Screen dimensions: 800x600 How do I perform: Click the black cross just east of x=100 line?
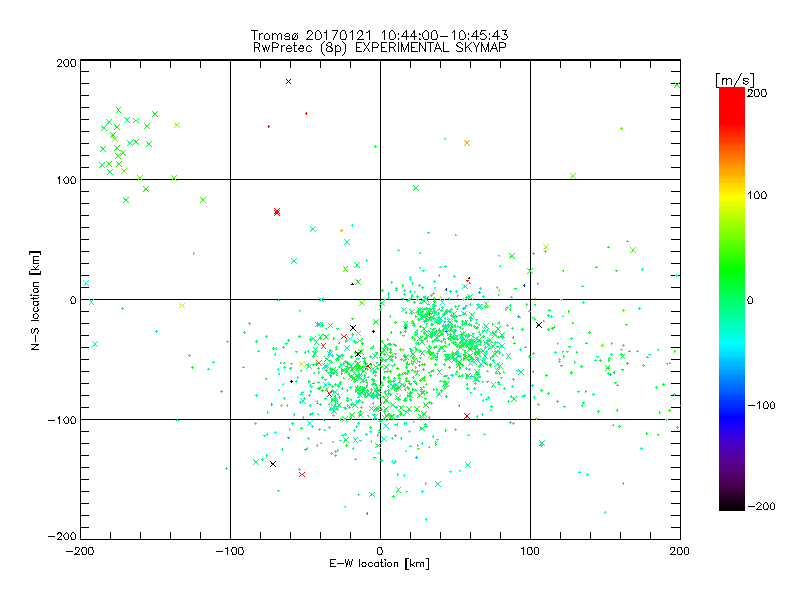[539, 324]
